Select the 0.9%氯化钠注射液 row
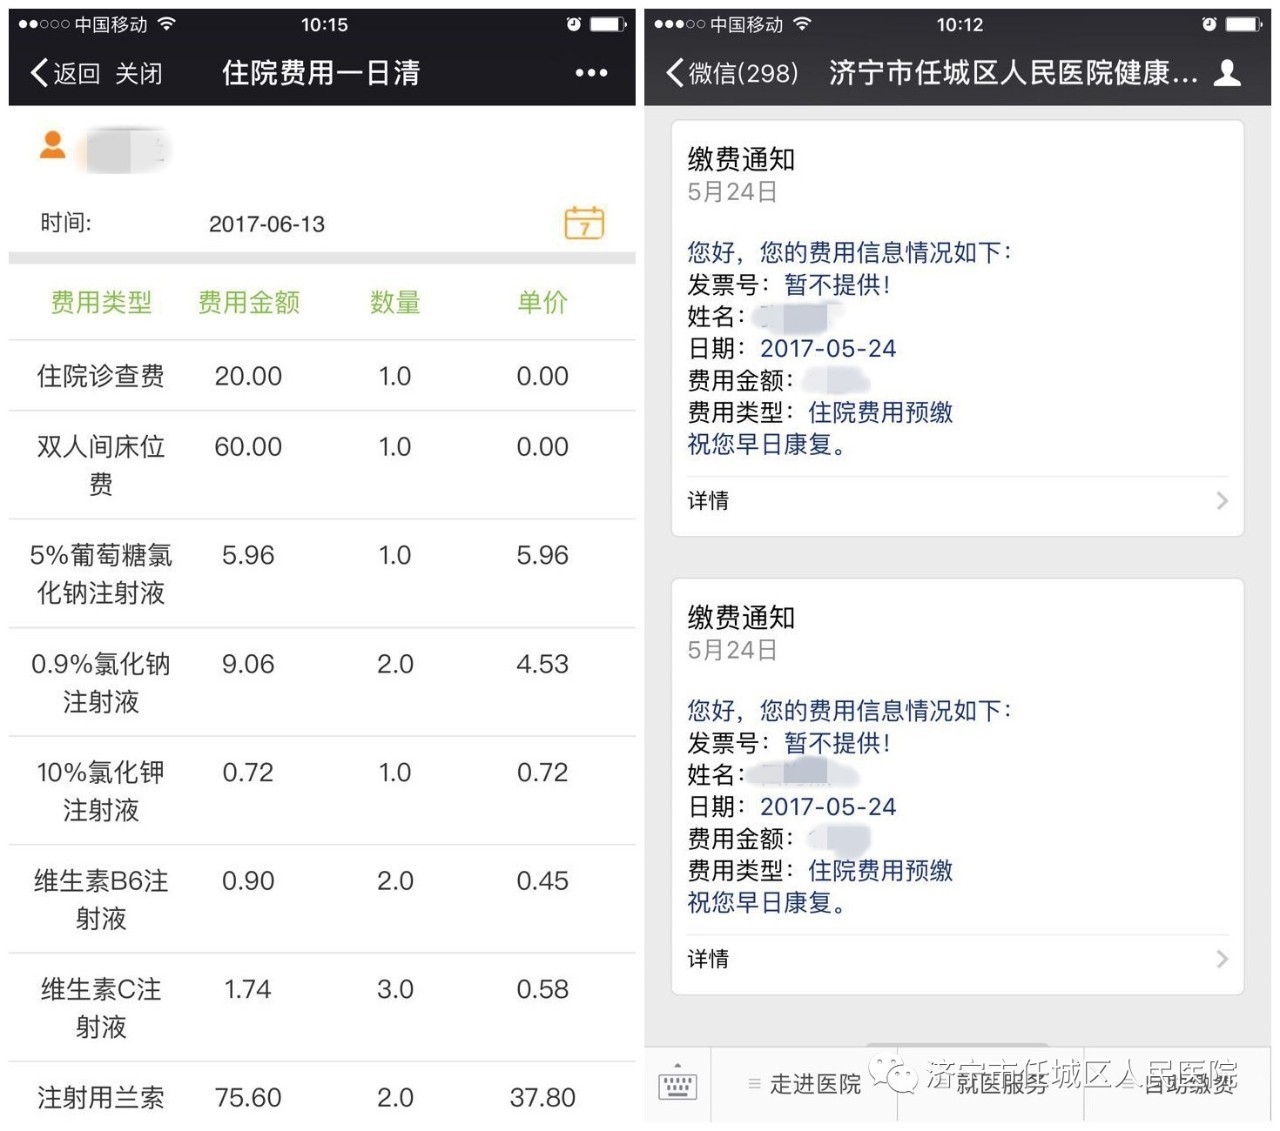1280x1131 pixels. 322,683
